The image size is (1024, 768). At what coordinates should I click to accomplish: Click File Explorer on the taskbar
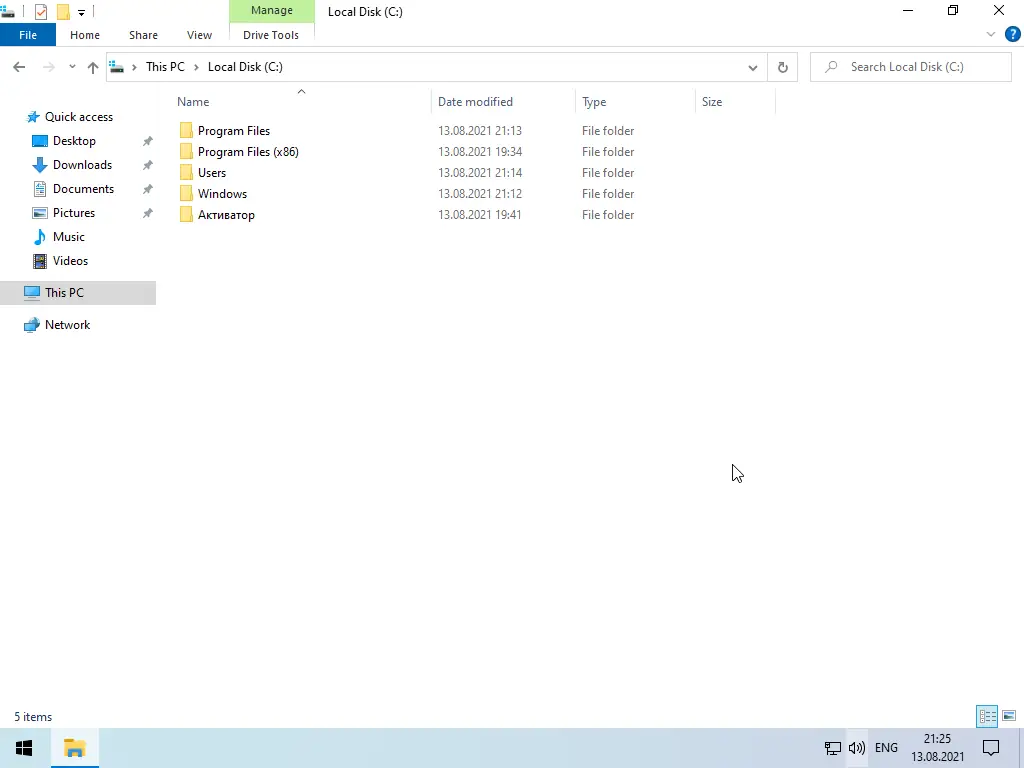point(74,748)
